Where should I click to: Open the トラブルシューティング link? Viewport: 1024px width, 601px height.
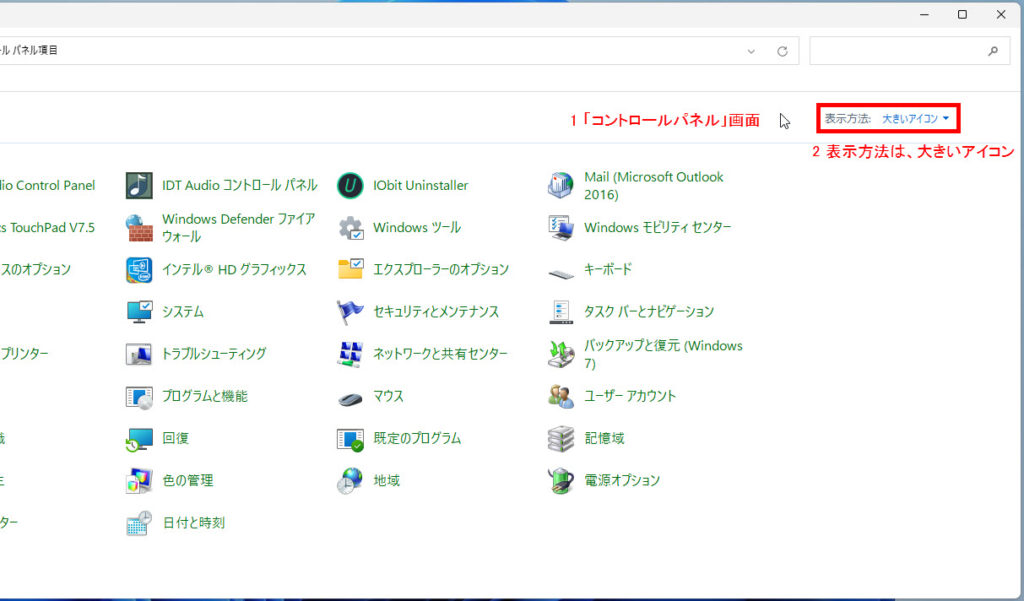coord(214,354)
